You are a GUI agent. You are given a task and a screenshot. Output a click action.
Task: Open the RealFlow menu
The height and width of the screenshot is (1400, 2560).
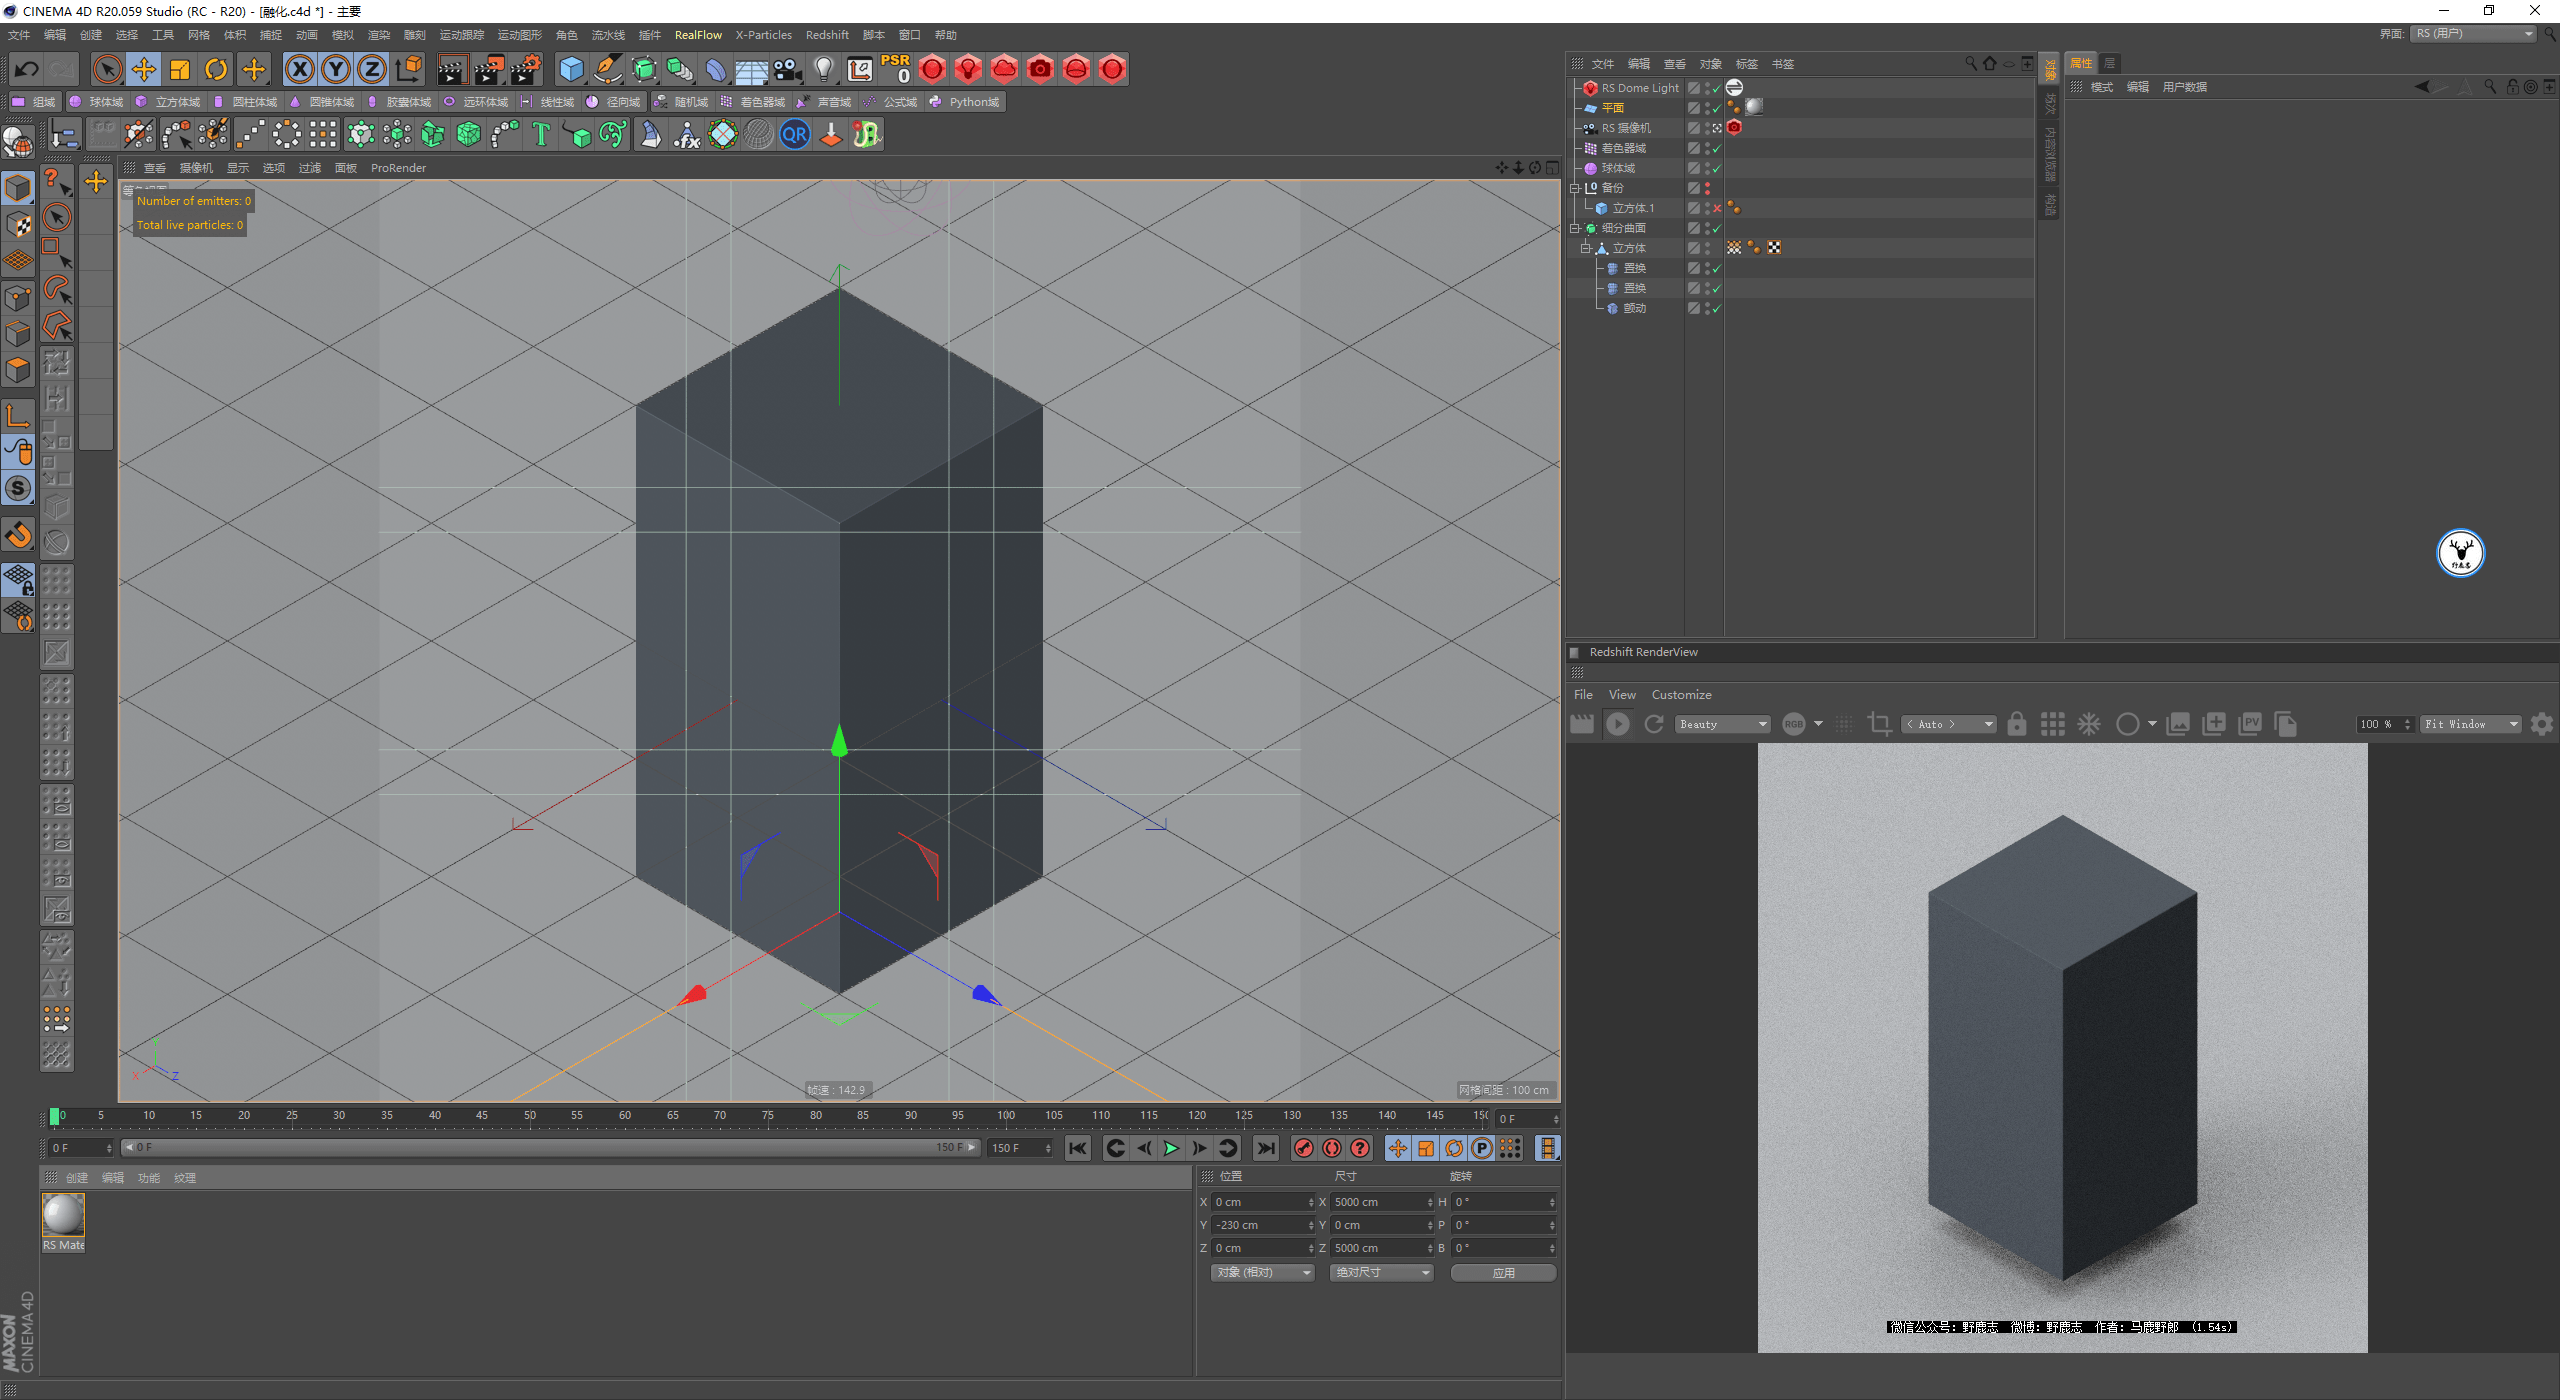point(698,35)
